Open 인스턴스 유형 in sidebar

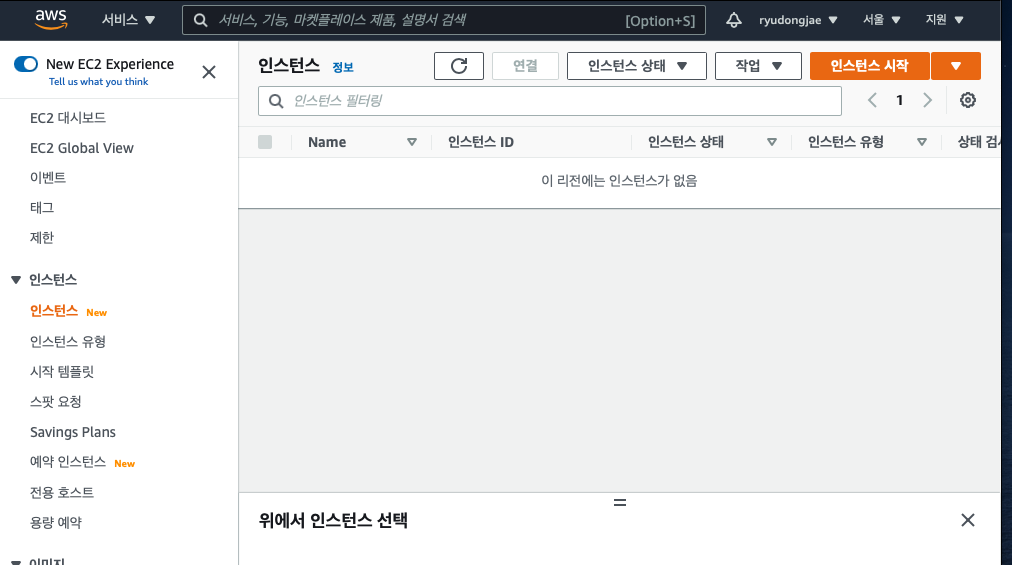click(68, 342)
